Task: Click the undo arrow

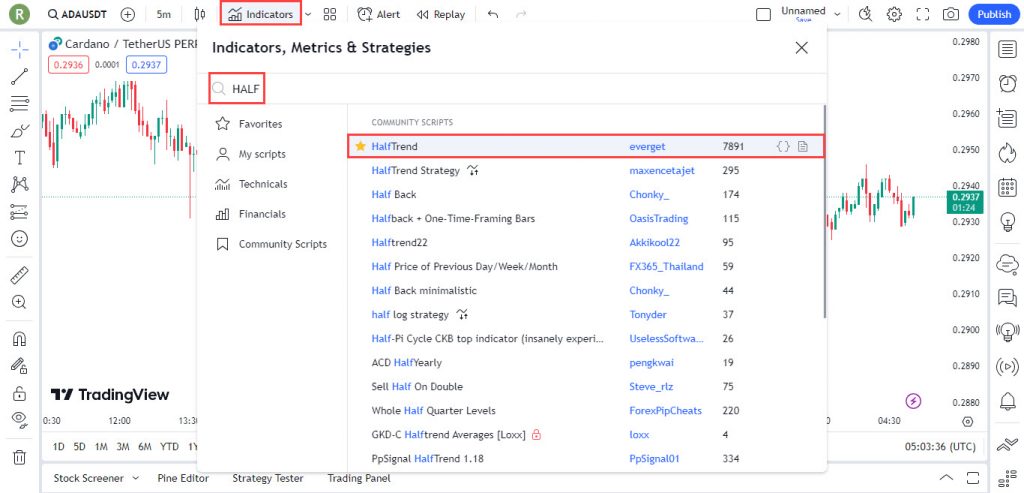Action: [493, 14]
